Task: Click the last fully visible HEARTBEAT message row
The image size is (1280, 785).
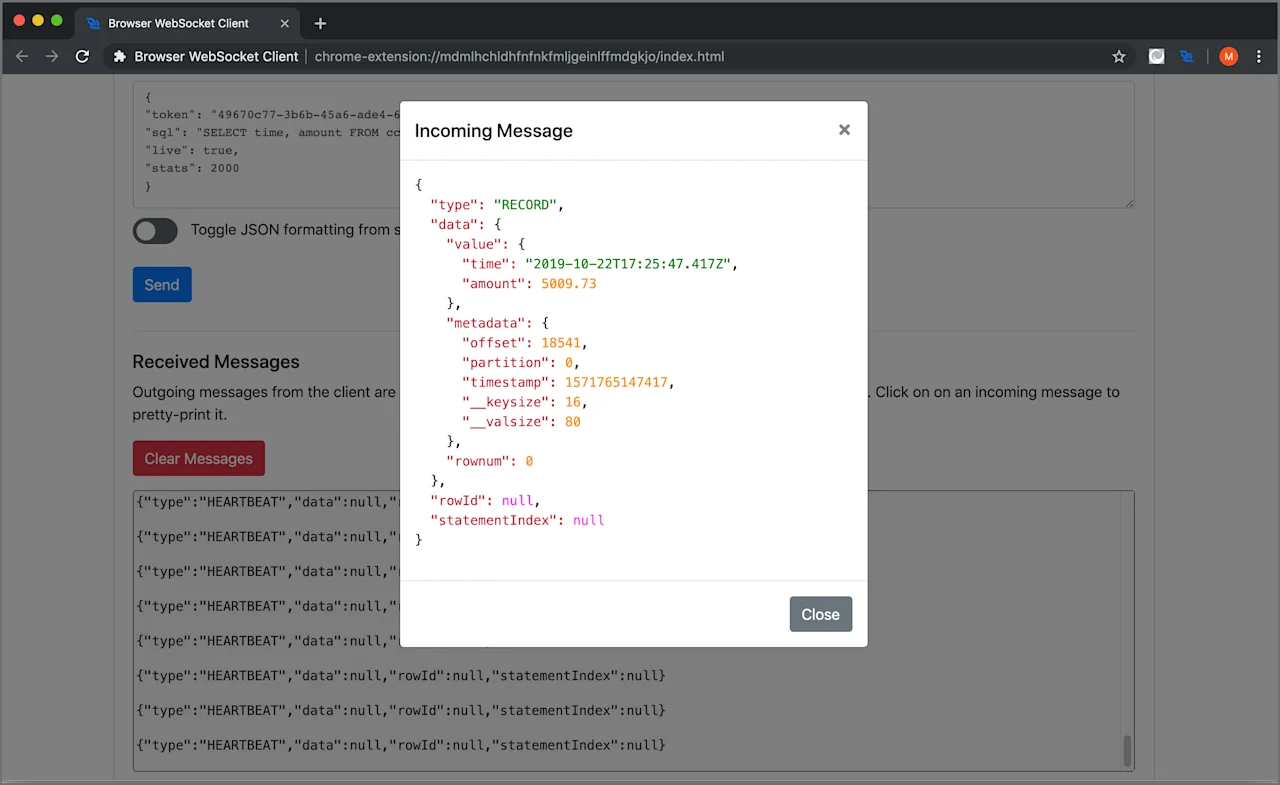Action: pyautogui.click(x=400, y=745)
